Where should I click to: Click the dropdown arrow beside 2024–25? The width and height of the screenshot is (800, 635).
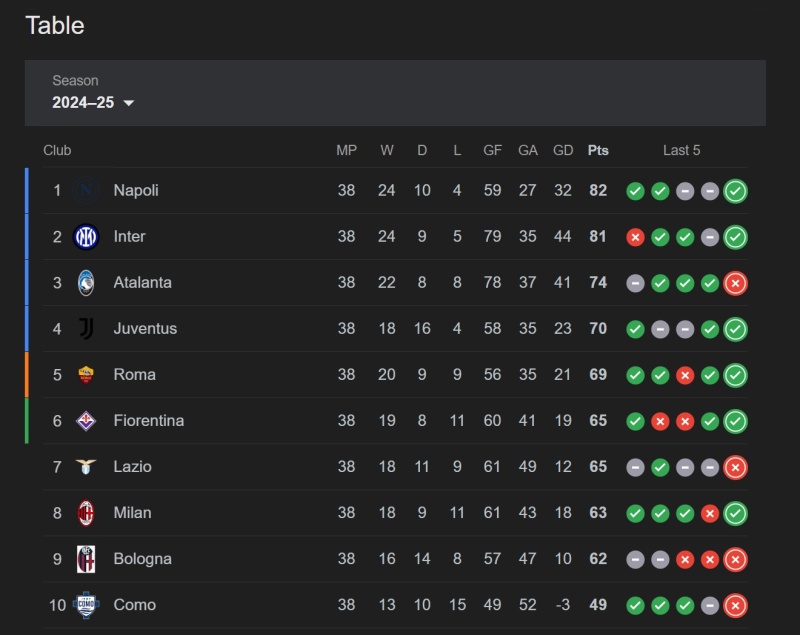(129, 103)
